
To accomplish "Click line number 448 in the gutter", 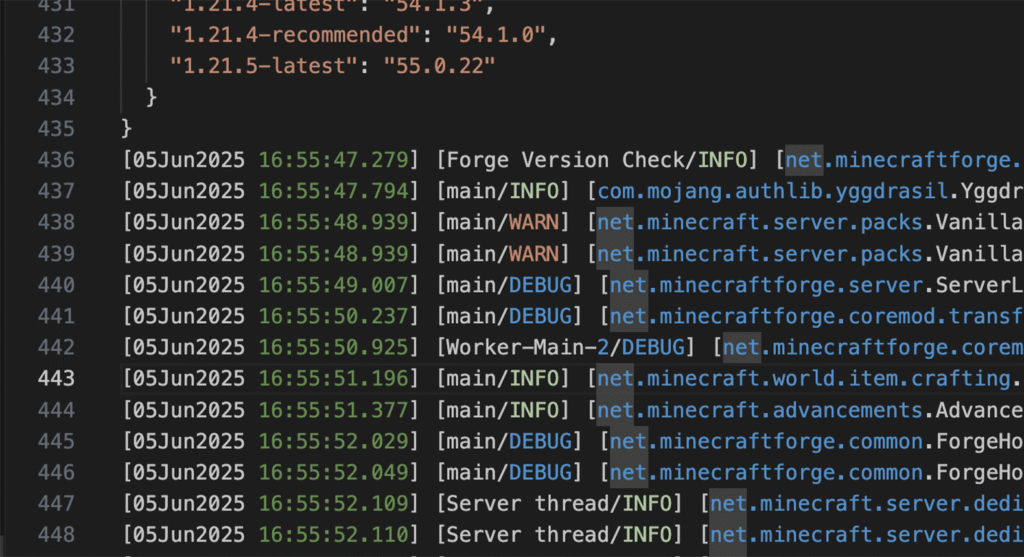I will (56, 535).
